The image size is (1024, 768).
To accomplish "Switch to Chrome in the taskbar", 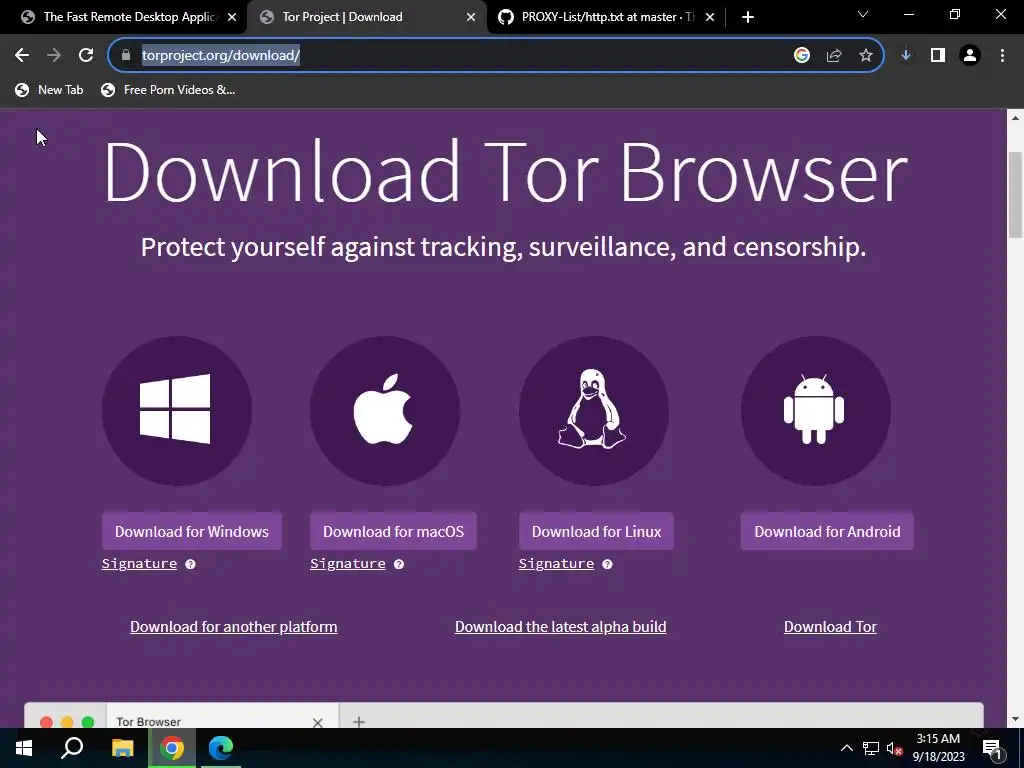I will pyautogui.click(x=172, y=748).
